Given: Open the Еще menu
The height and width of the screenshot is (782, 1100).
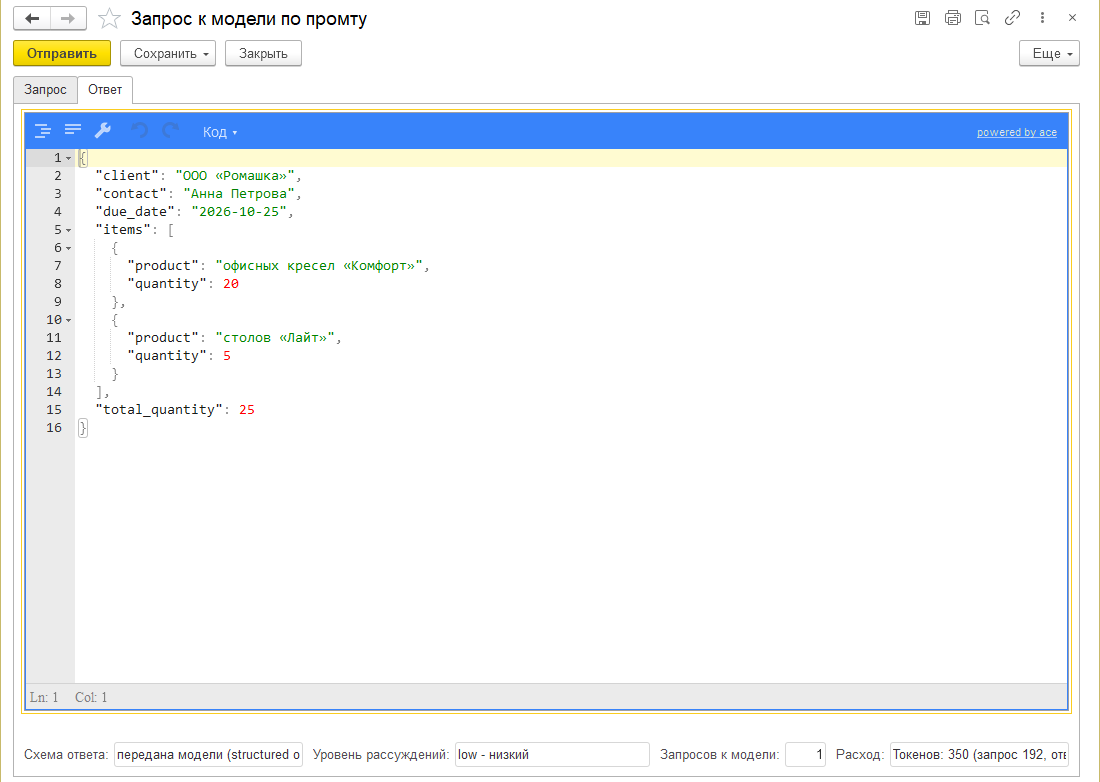Looking at the screenshot, I should pos(1049,53).
